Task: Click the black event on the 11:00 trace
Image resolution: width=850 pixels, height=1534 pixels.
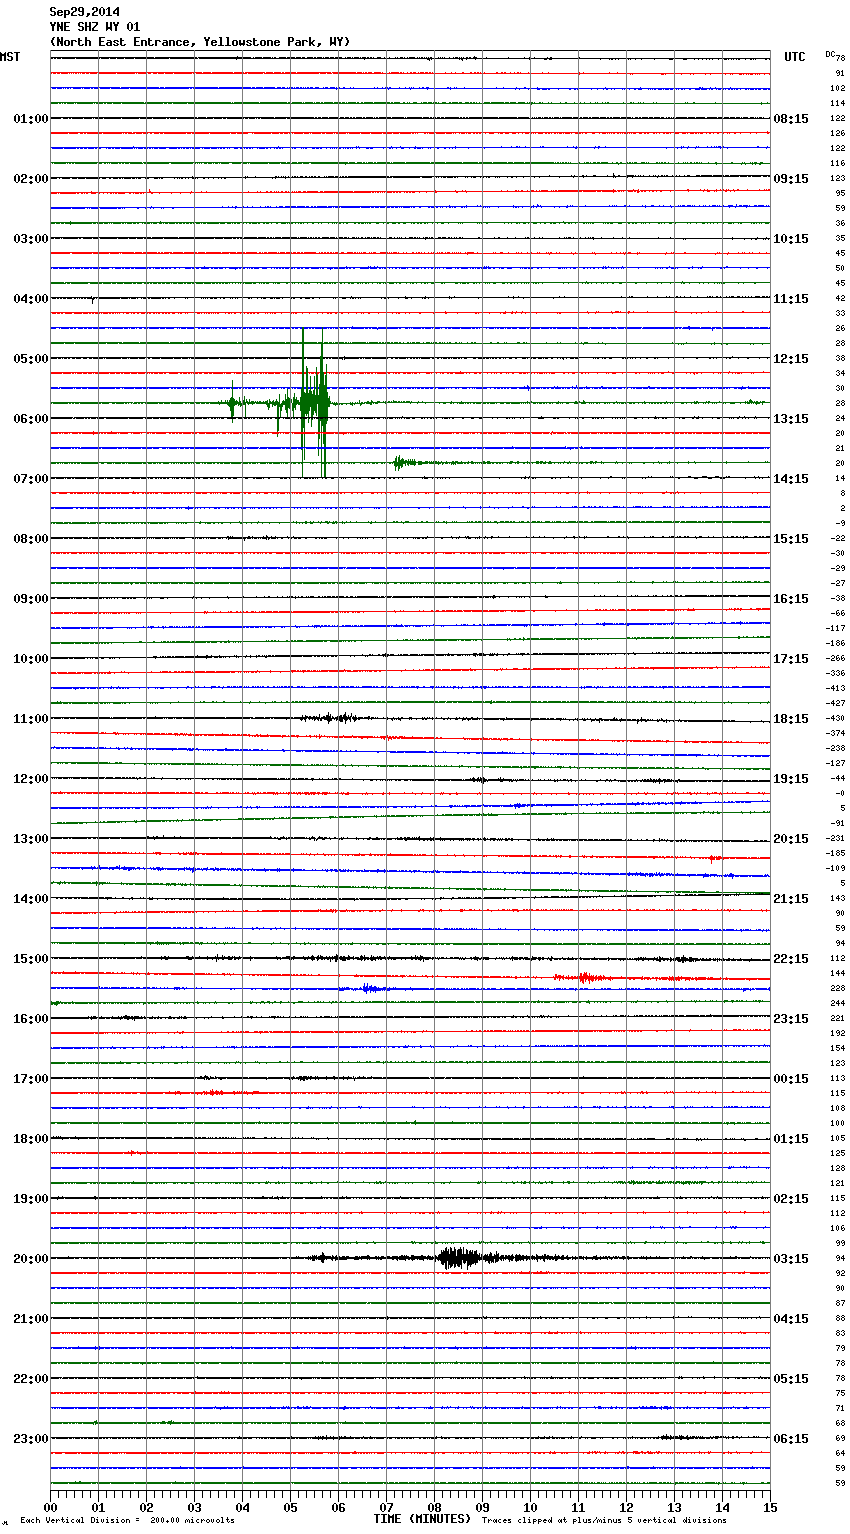Action: click(329, 718)
